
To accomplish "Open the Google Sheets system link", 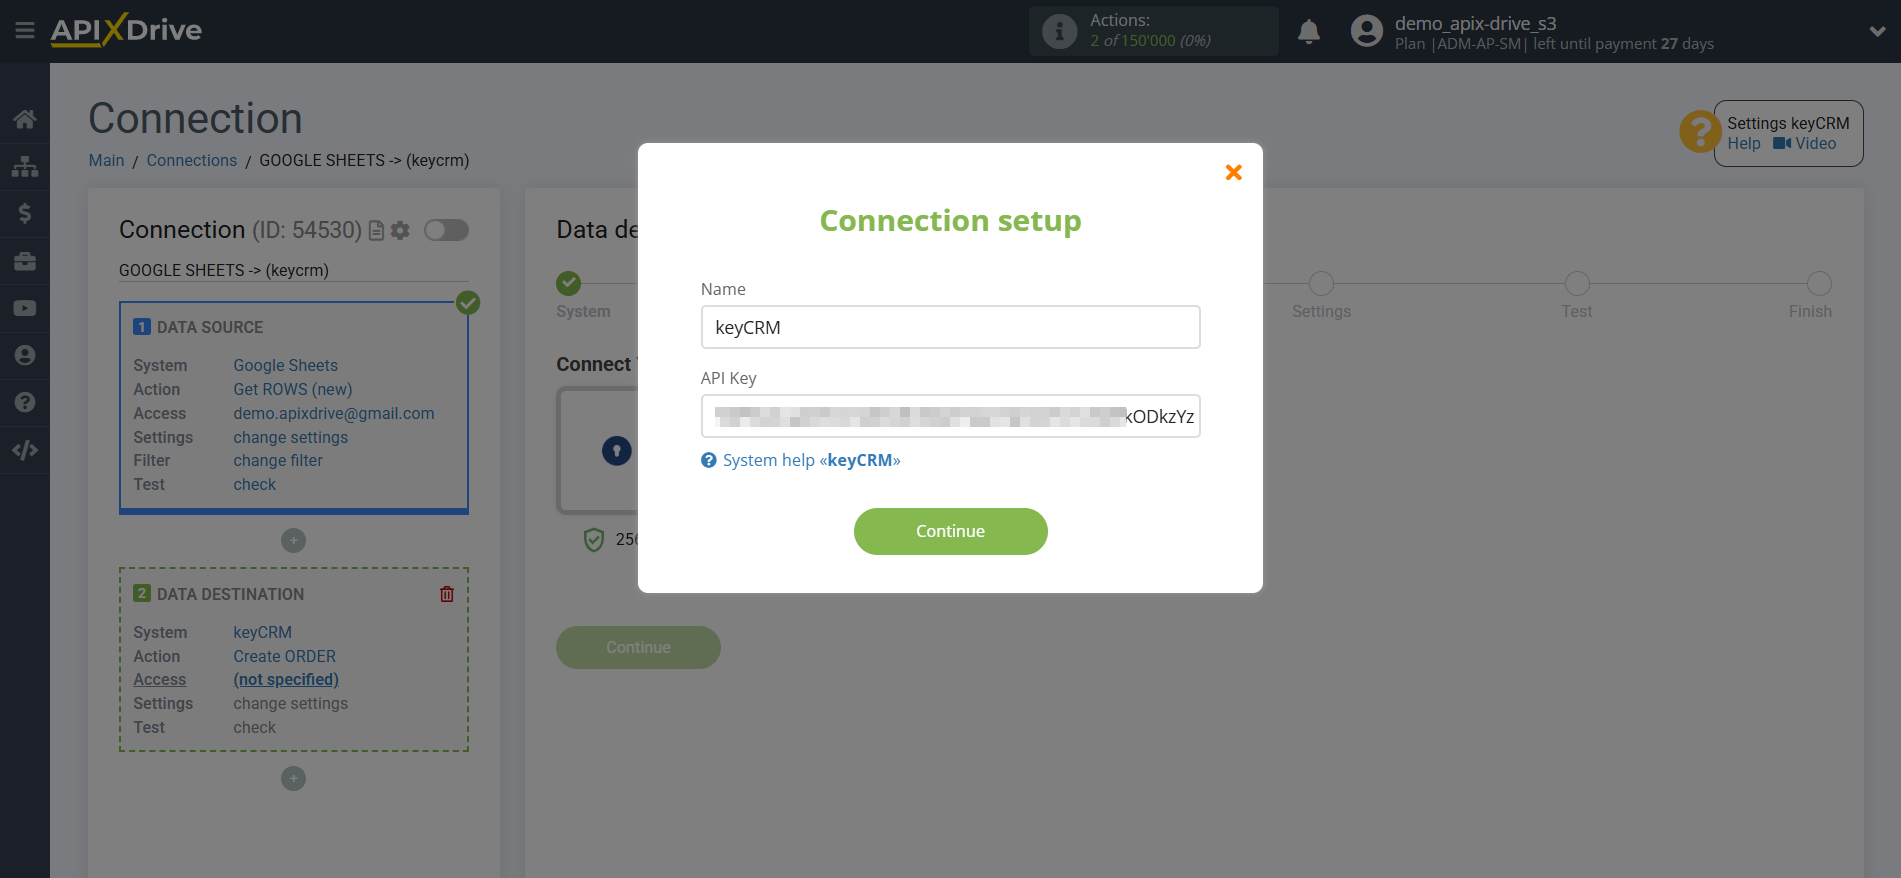I will tap(285, 365).
